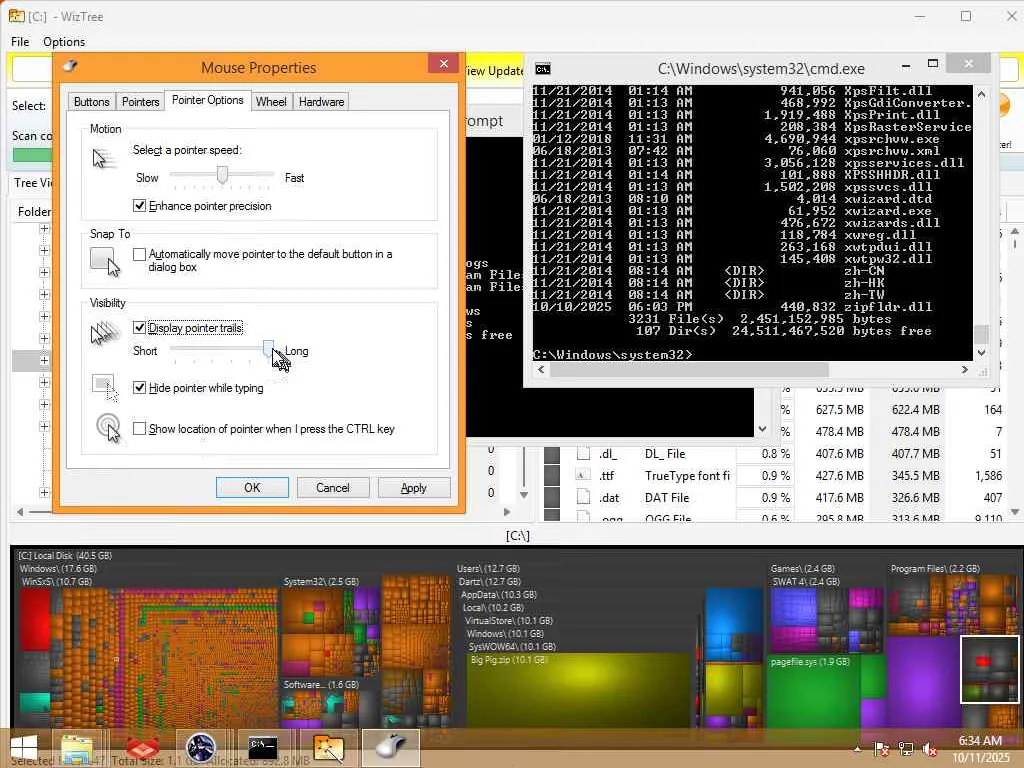
Task: Click System32 (2.5 GB) label in treemap
Action: coord(321,581)
